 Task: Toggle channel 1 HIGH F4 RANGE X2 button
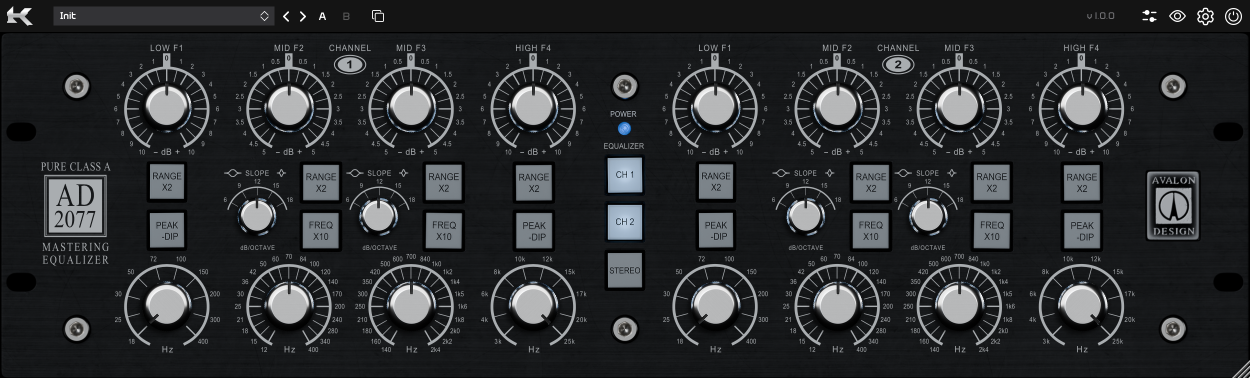pyautogui.click(x=533, y=183)
